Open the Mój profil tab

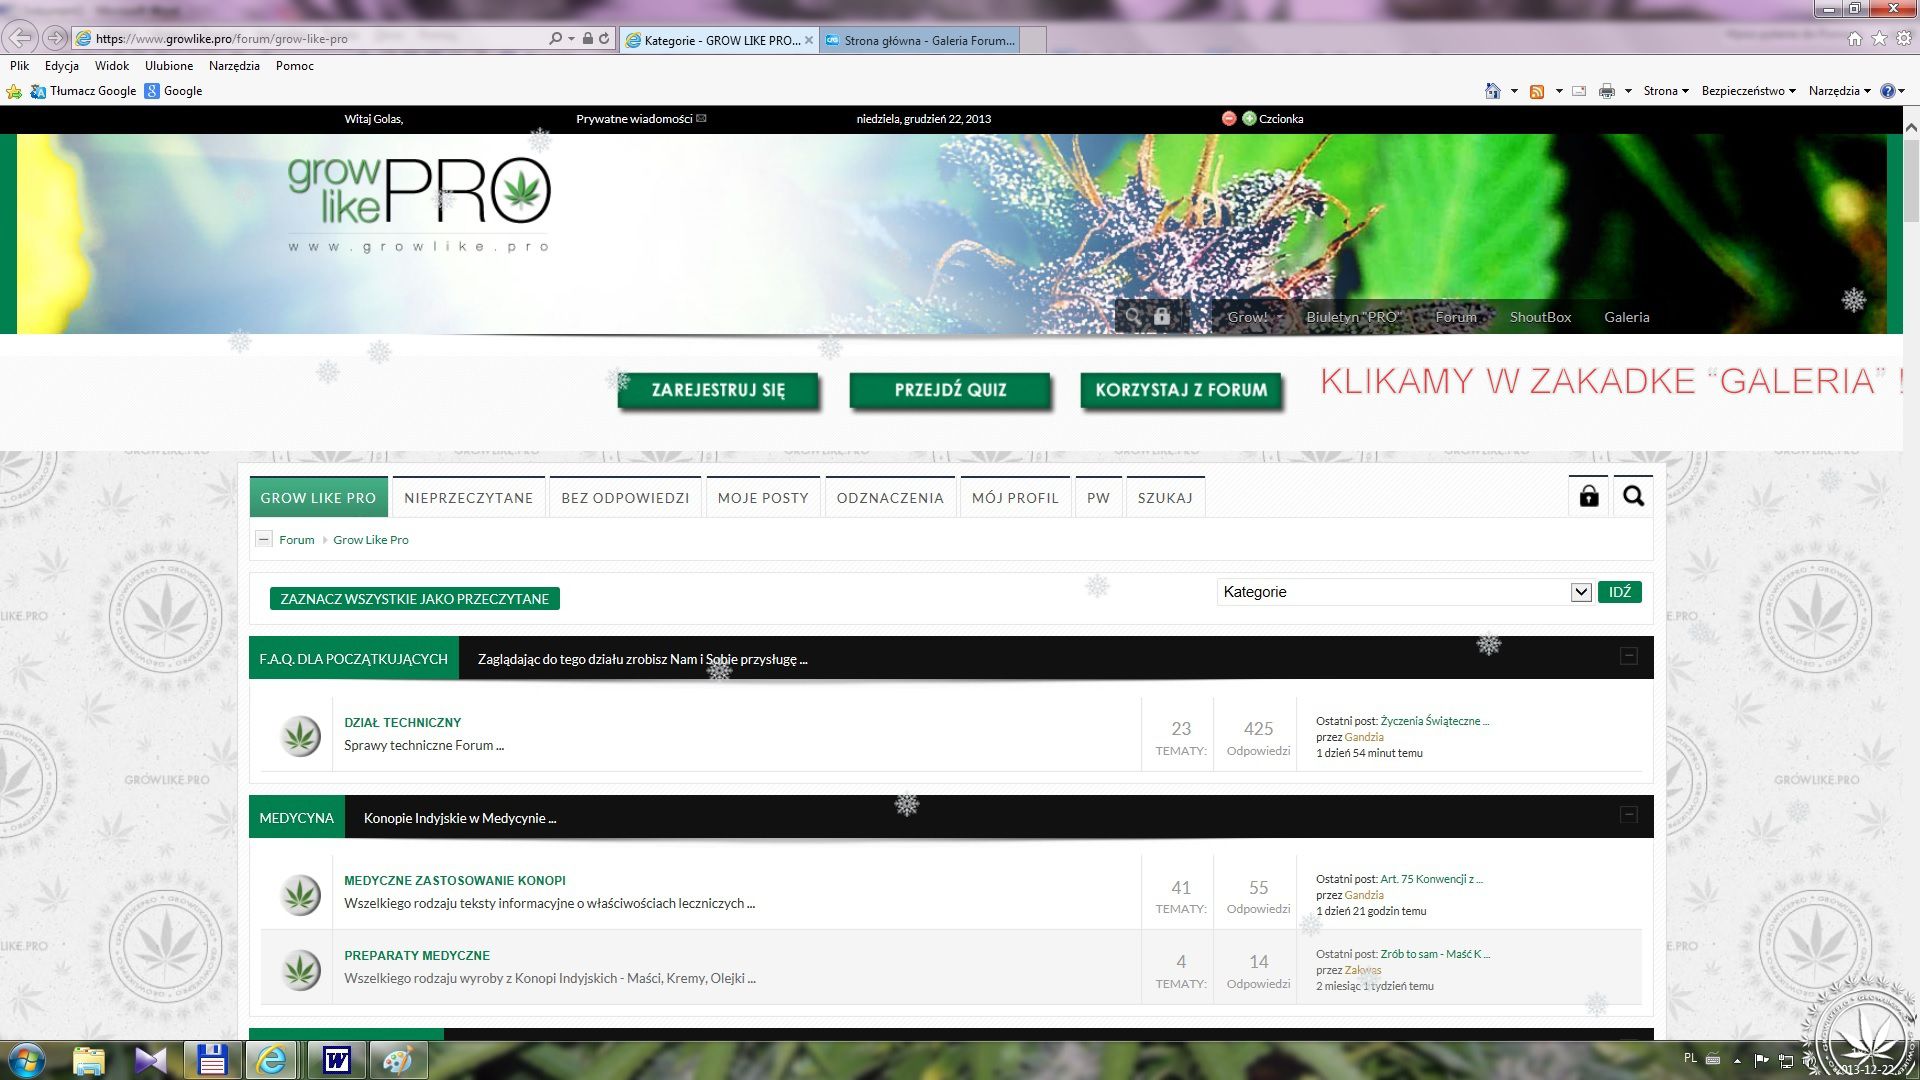1015,497
